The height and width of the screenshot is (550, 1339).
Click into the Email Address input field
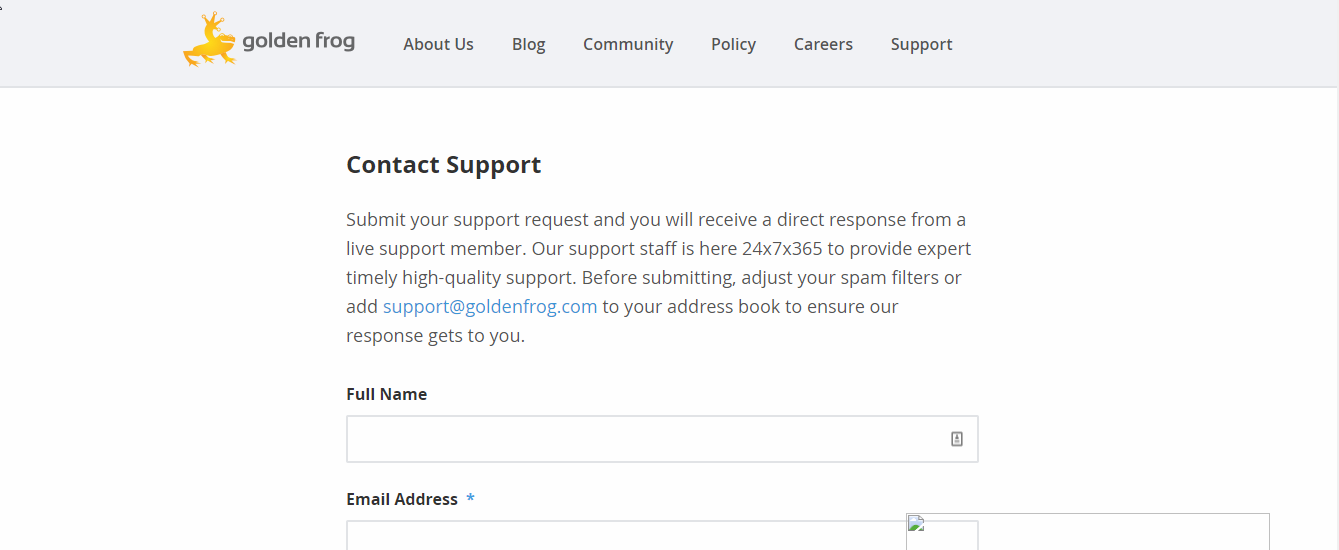click(626, 535)
